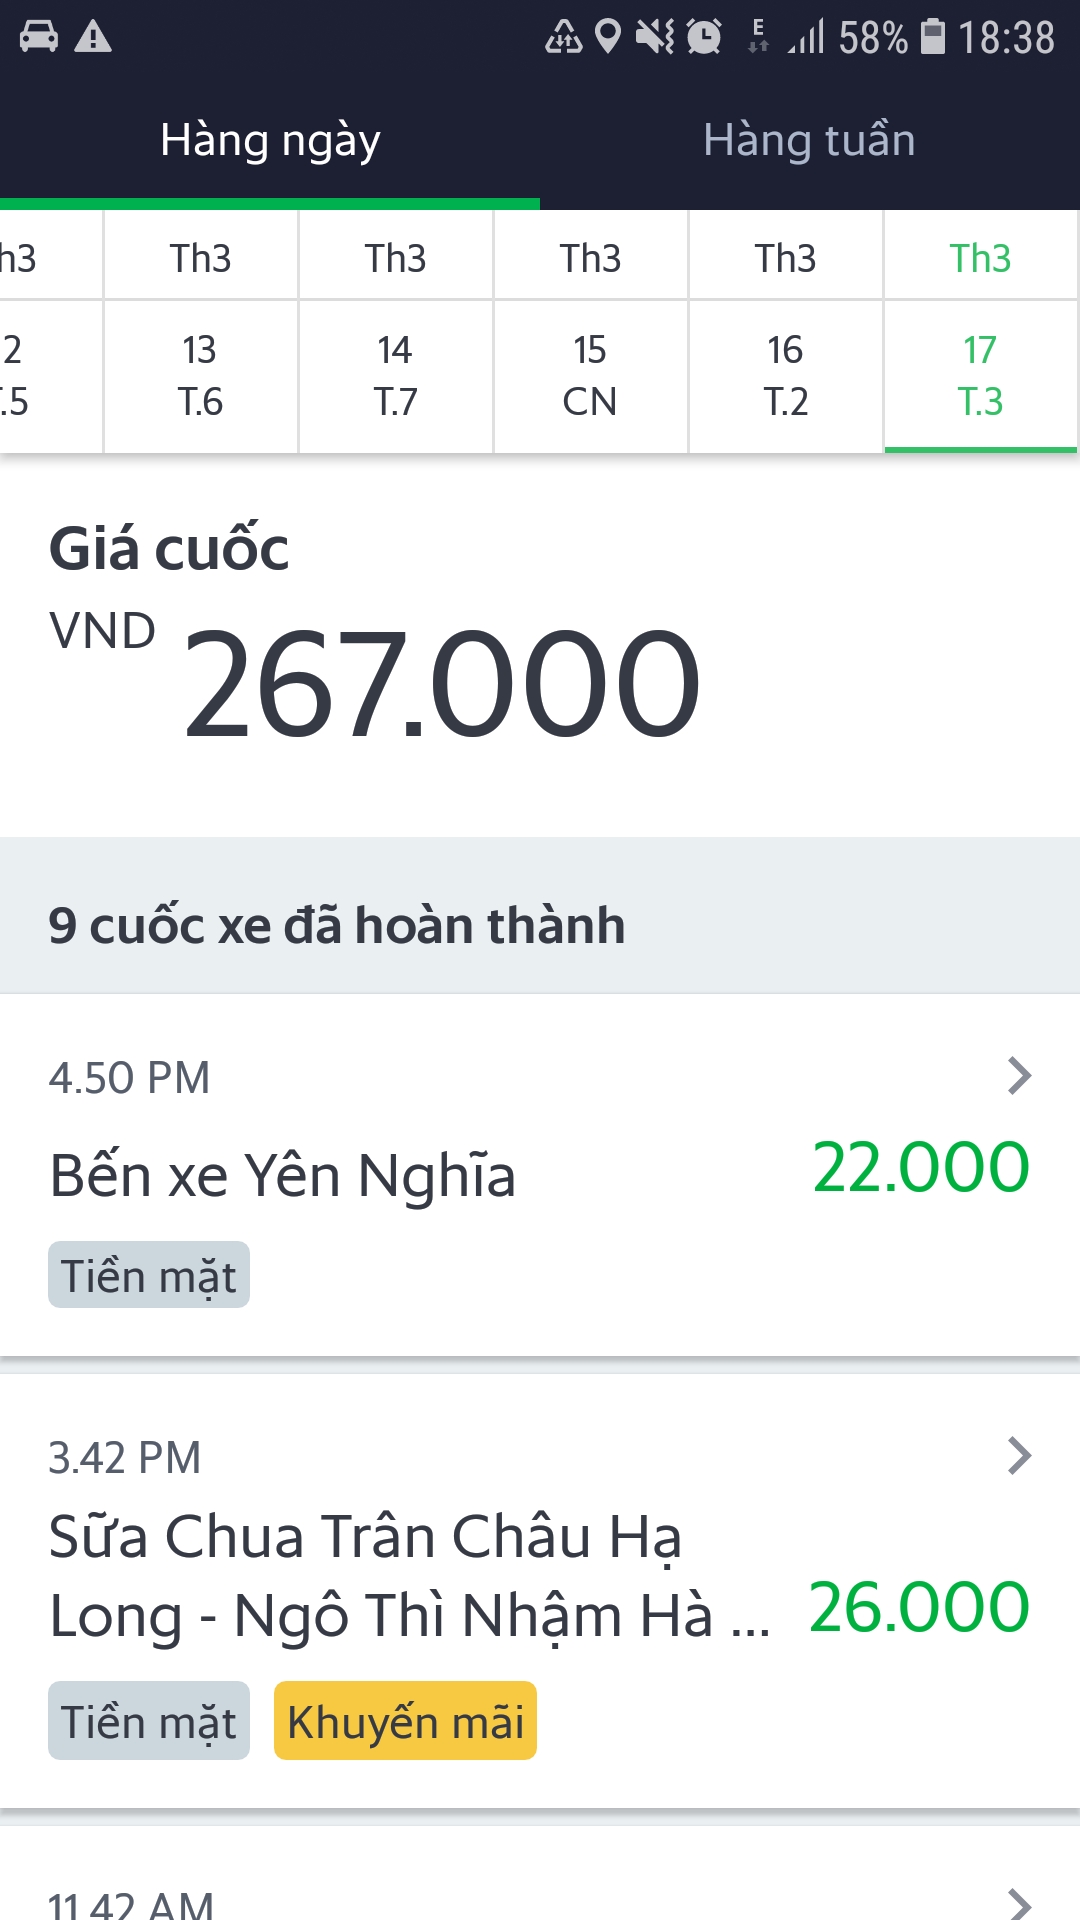This screenshot has height=1920, width=1080.
Task: Tap the recycle triangle status icon
Action: point(563,37)
